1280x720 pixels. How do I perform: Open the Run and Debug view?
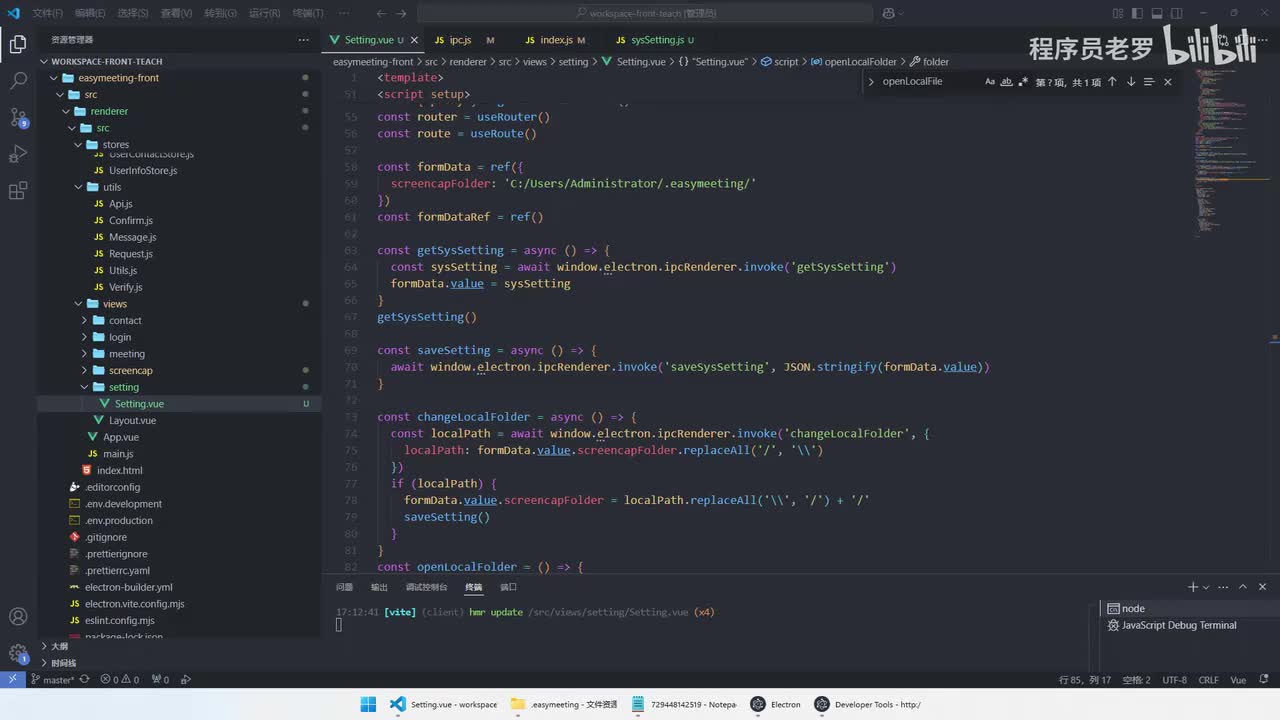tap(18, 154)
